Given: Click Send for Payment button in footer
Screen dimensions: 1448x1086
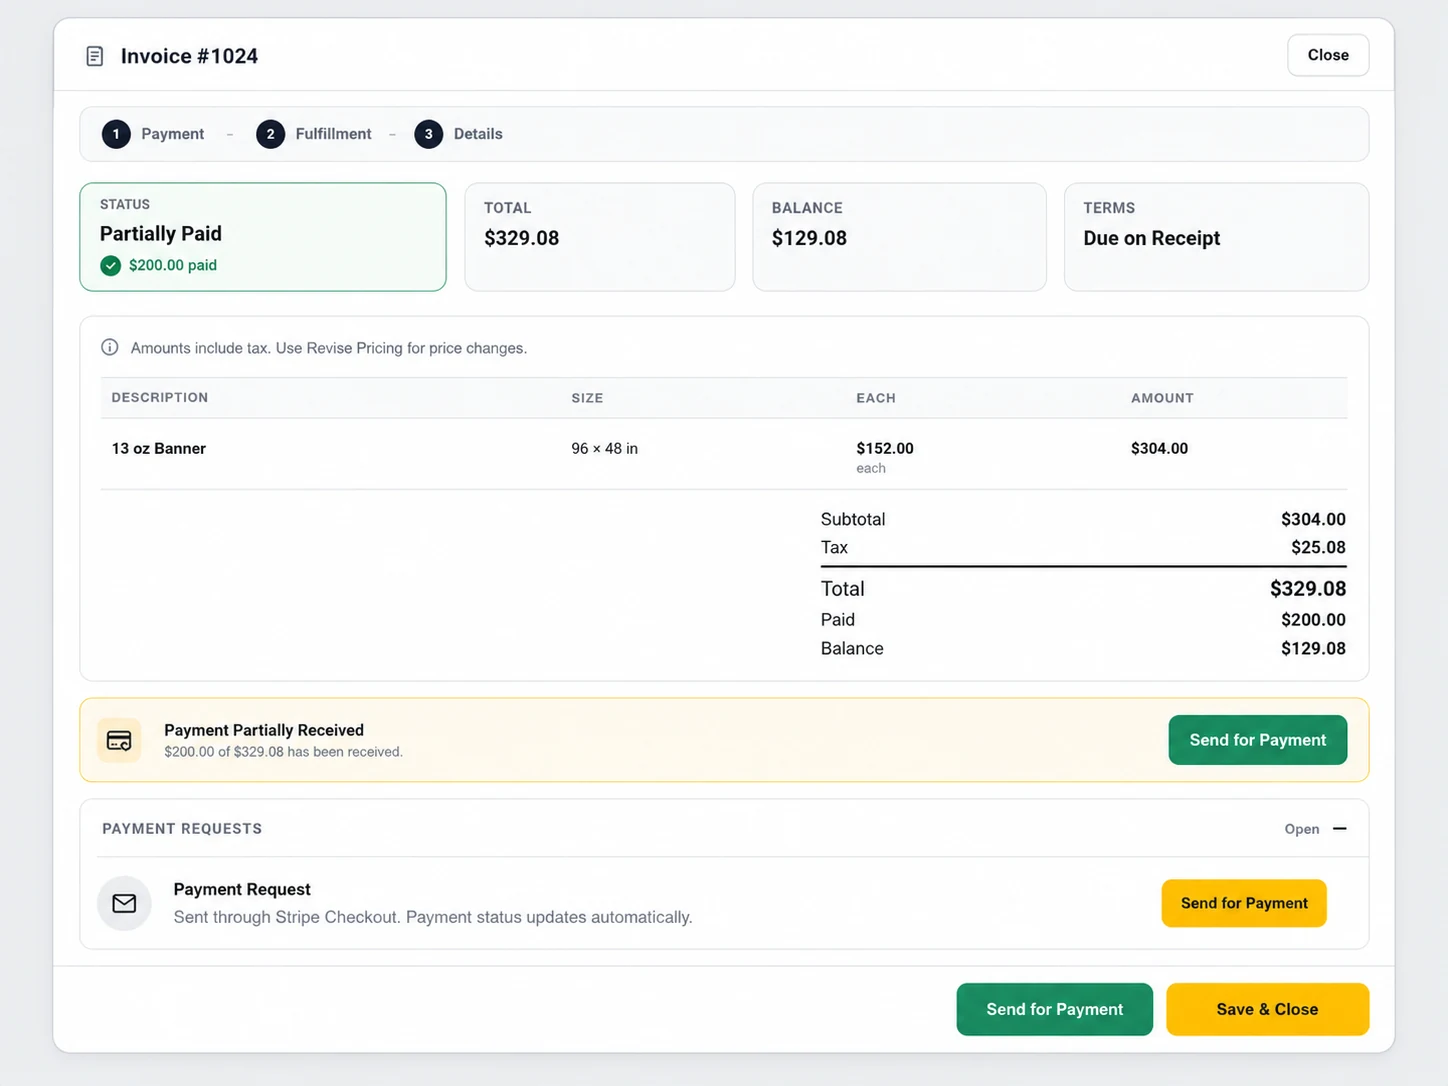Looking at the screenshot, I should pyautogui.click(x=1054, y=1009).
